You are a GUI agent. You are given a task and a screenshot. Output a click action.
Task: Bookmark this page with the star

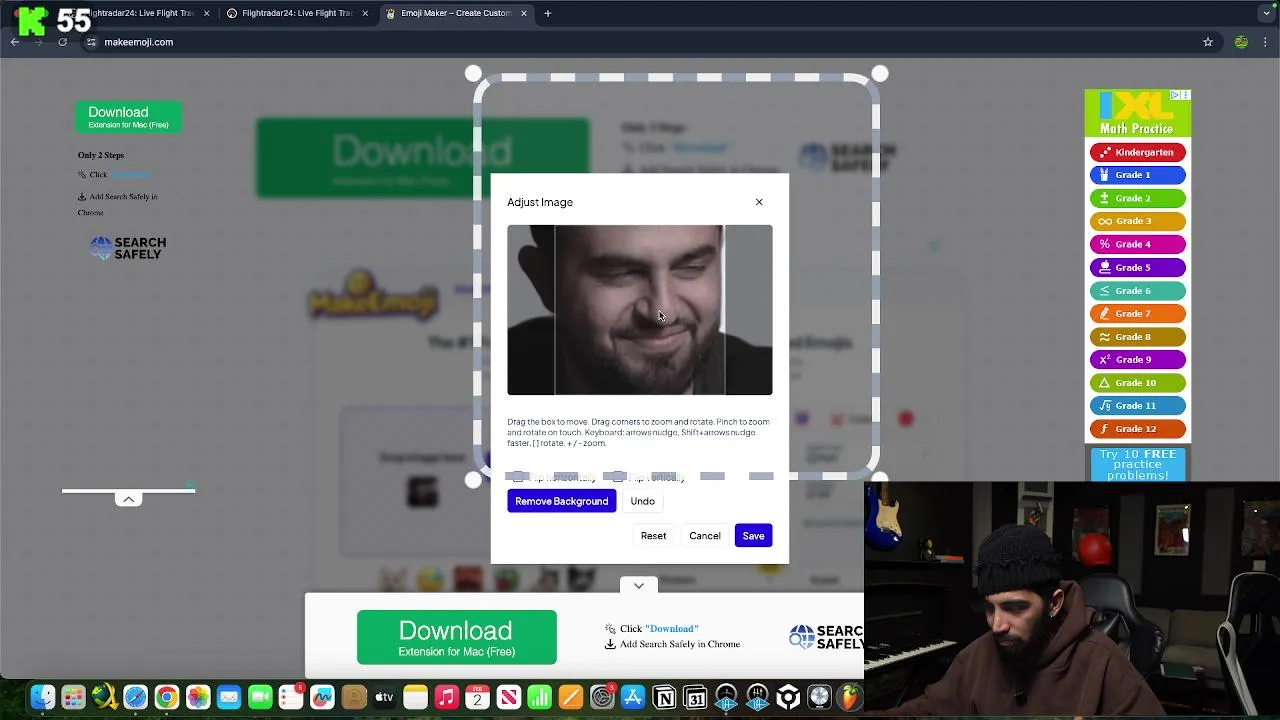pos(1208,42)
